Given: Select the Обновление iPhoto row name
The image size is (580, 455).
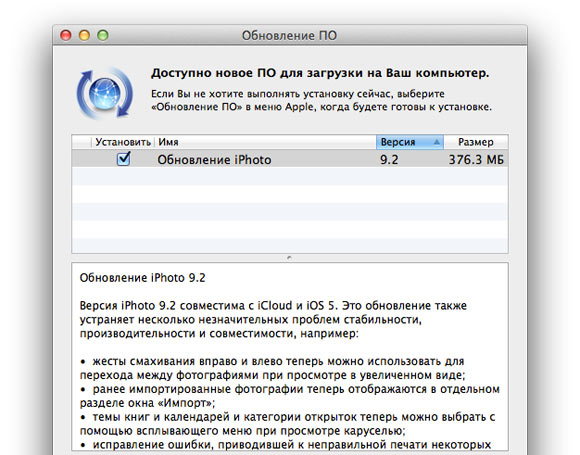Looking at the screenshot, I should [214, 160].
